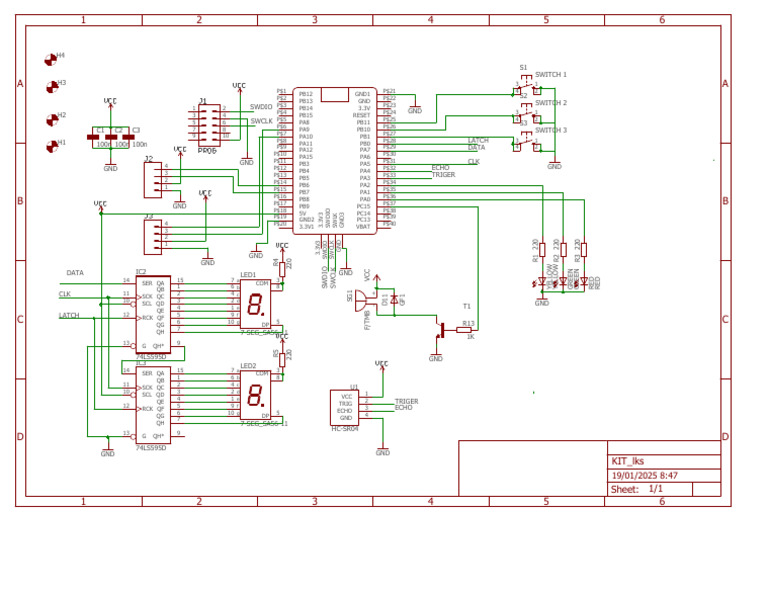Image resolution: width=768 pixels, height=594 pixels.
Task: Select the H2 mounting hole symbol
Action: (52, 119)
